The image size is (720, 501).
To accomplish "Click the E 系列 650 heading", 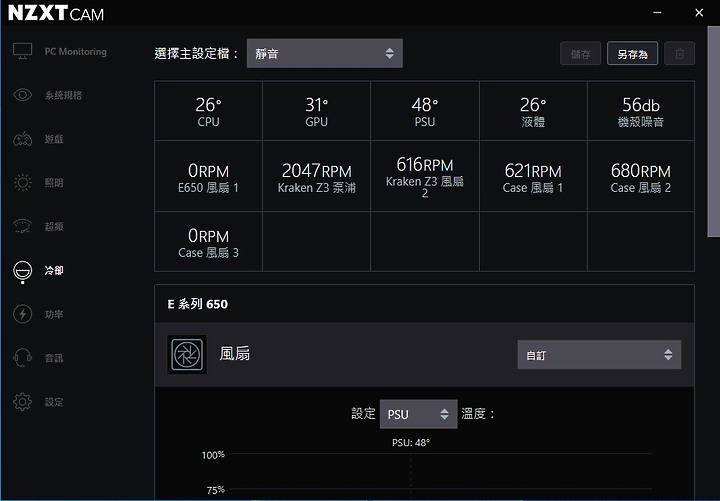I will tap(197, 304).
